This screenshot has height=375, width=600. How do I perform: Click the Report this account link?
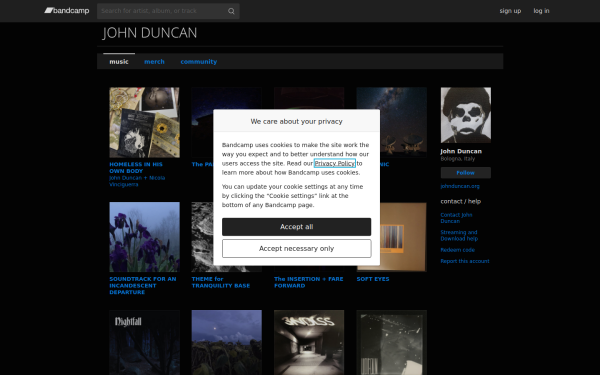465,261
